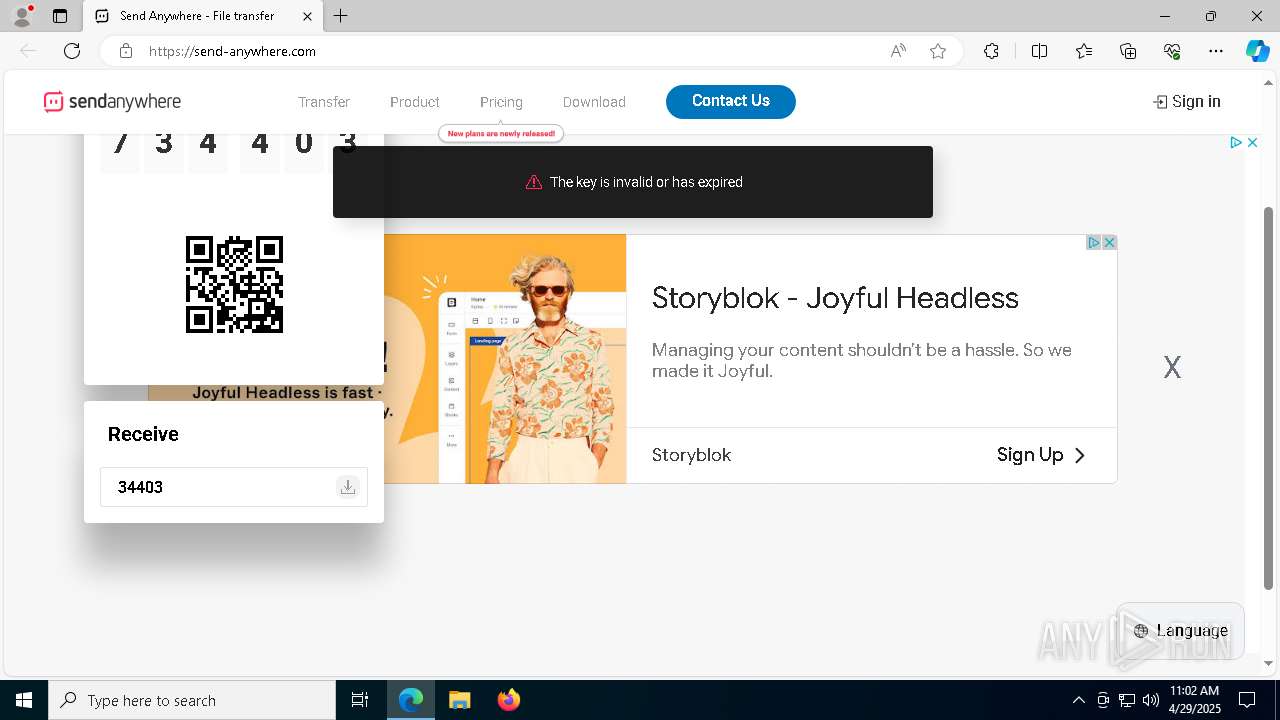
Task: Click the taskbar search box
Action: point(192,700)
